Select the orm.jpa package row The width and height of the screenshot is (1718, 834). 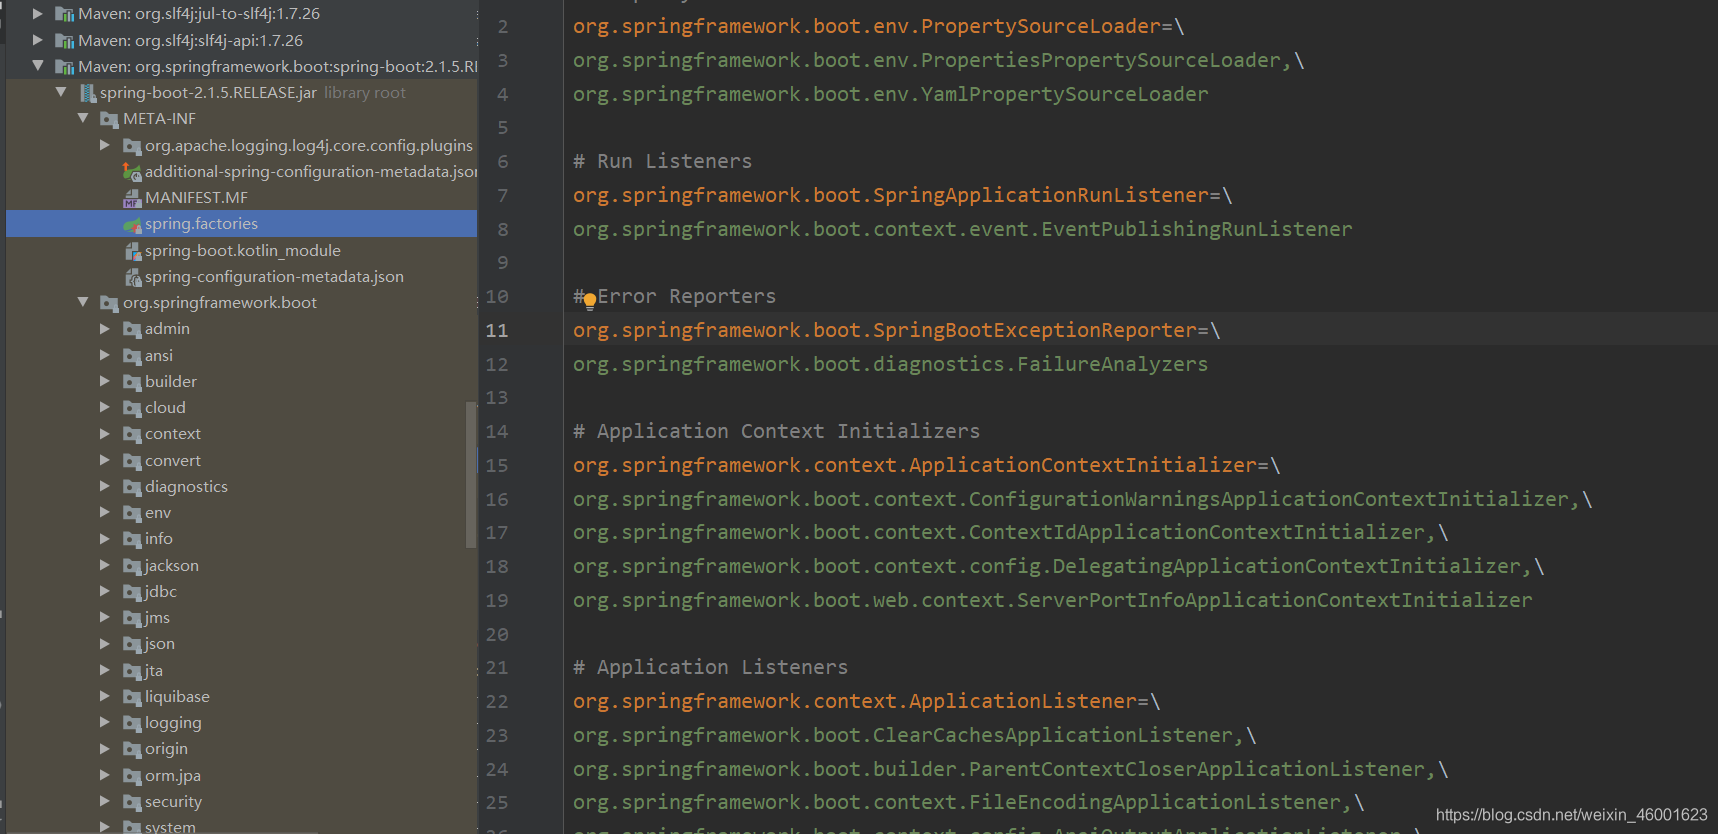(x=242, y=775)
